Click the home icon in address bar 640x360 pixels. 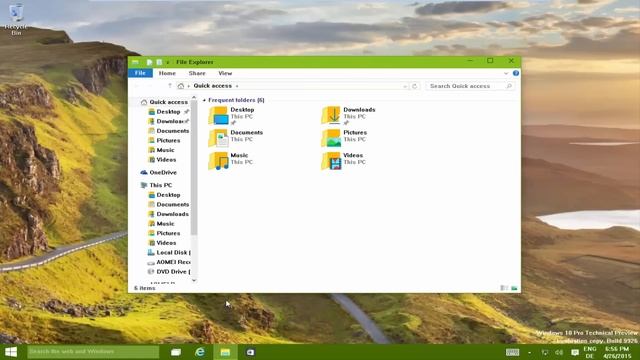(x=181, y=86)
